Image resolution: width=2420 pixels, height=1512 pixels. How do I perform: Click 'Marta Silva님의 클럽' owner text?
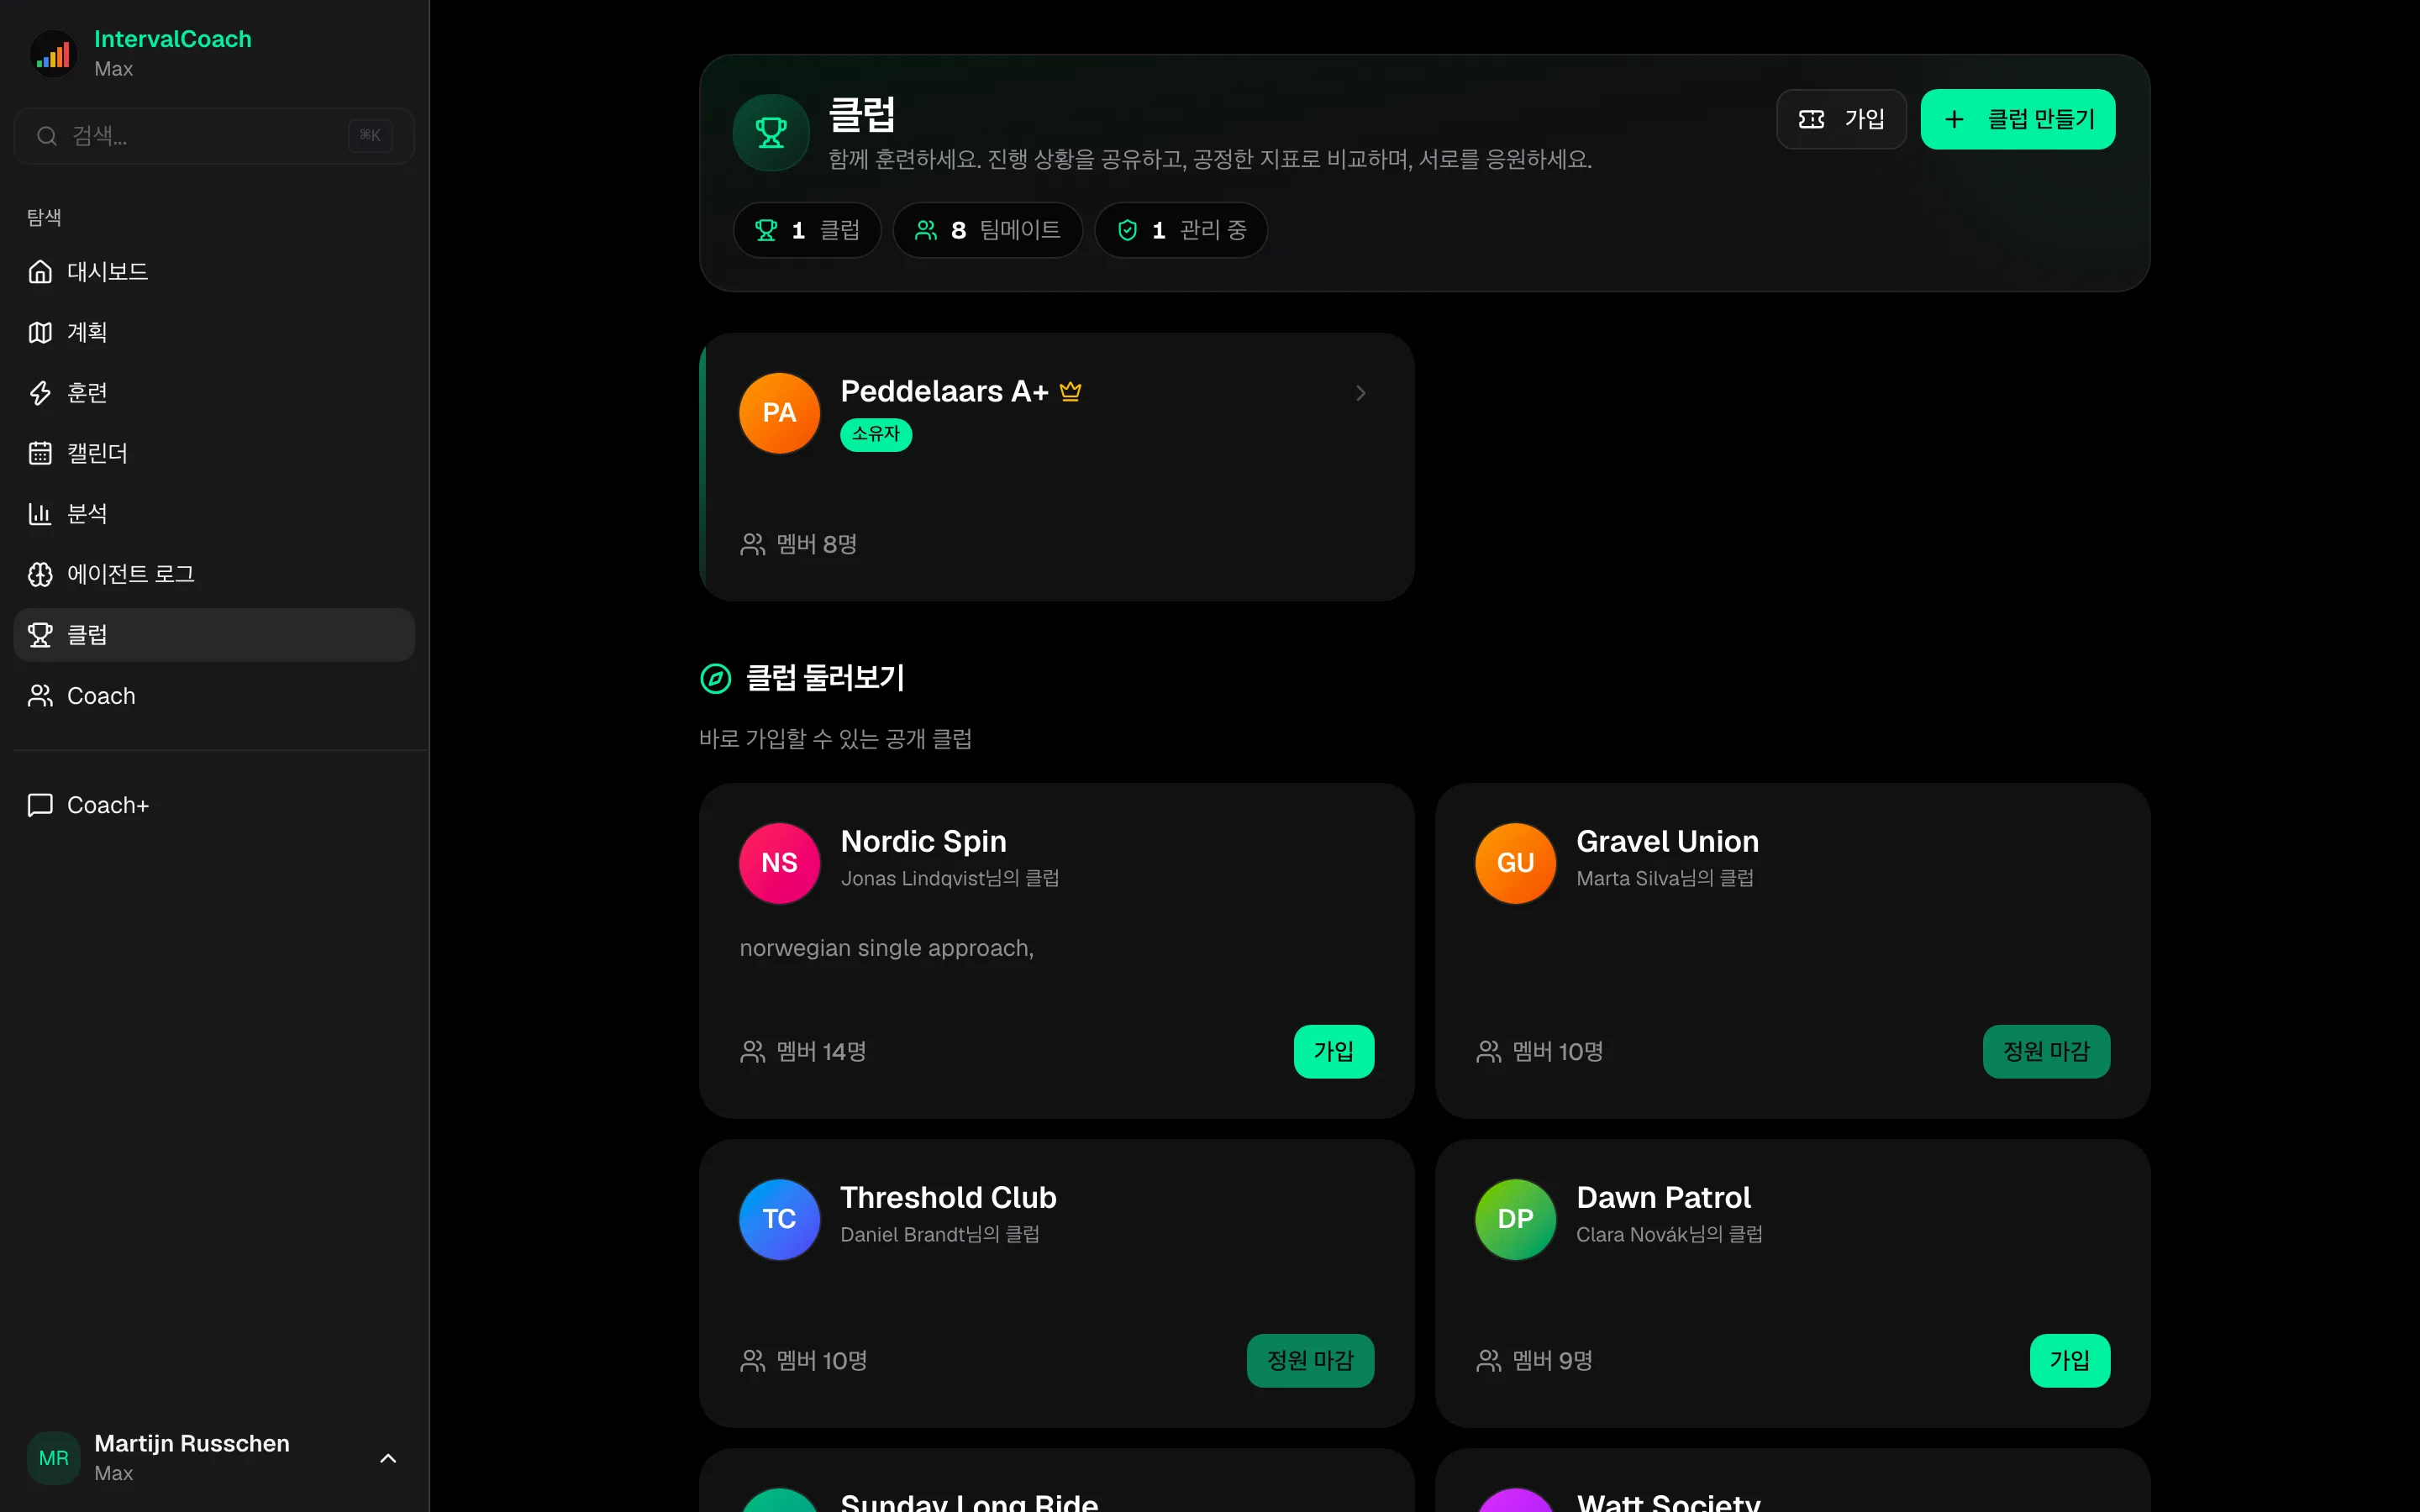tap(1665, 879)
